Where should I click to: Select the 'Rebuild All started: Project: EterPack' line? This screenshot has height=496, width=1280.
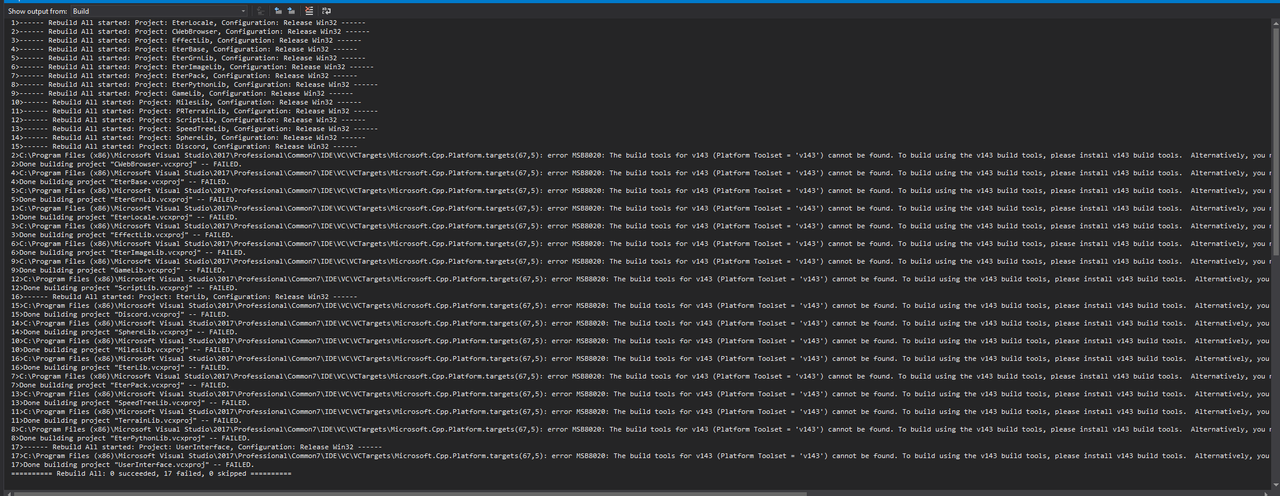pos(184,74)
